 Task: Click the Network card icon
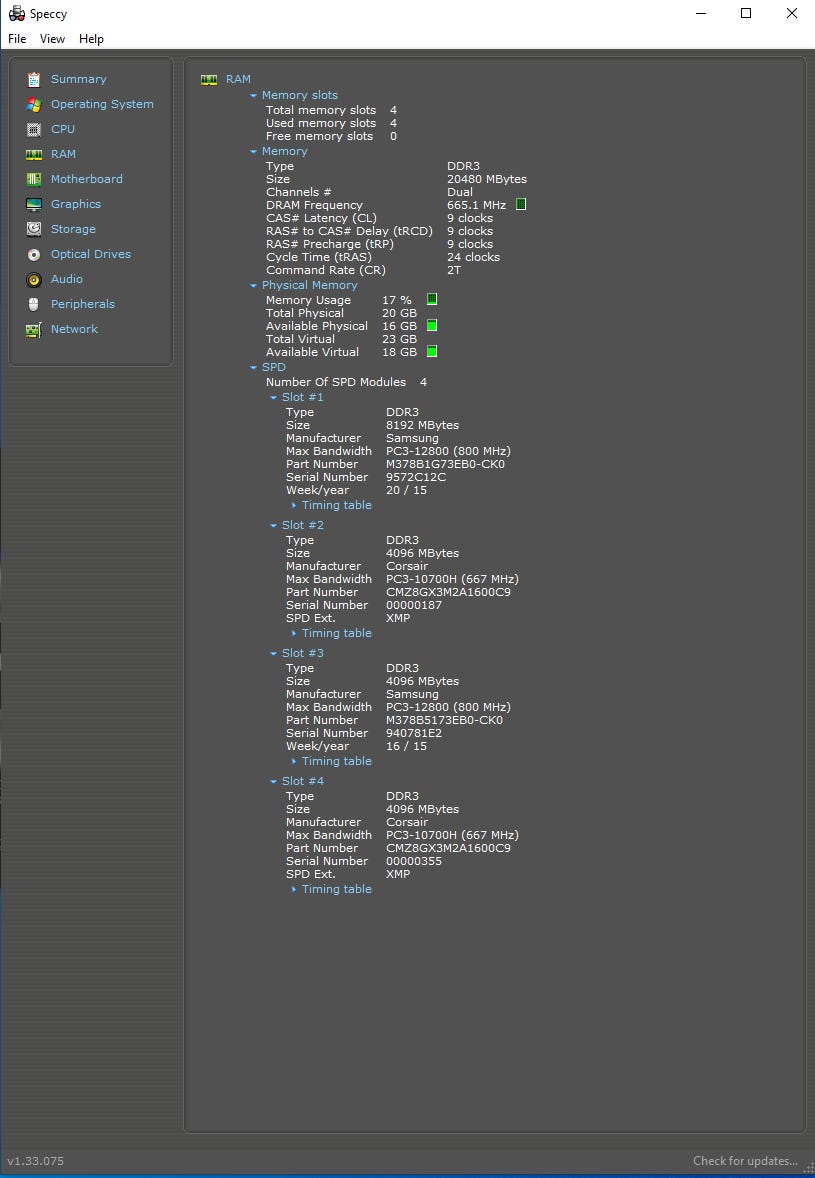(x=34, y=330)
